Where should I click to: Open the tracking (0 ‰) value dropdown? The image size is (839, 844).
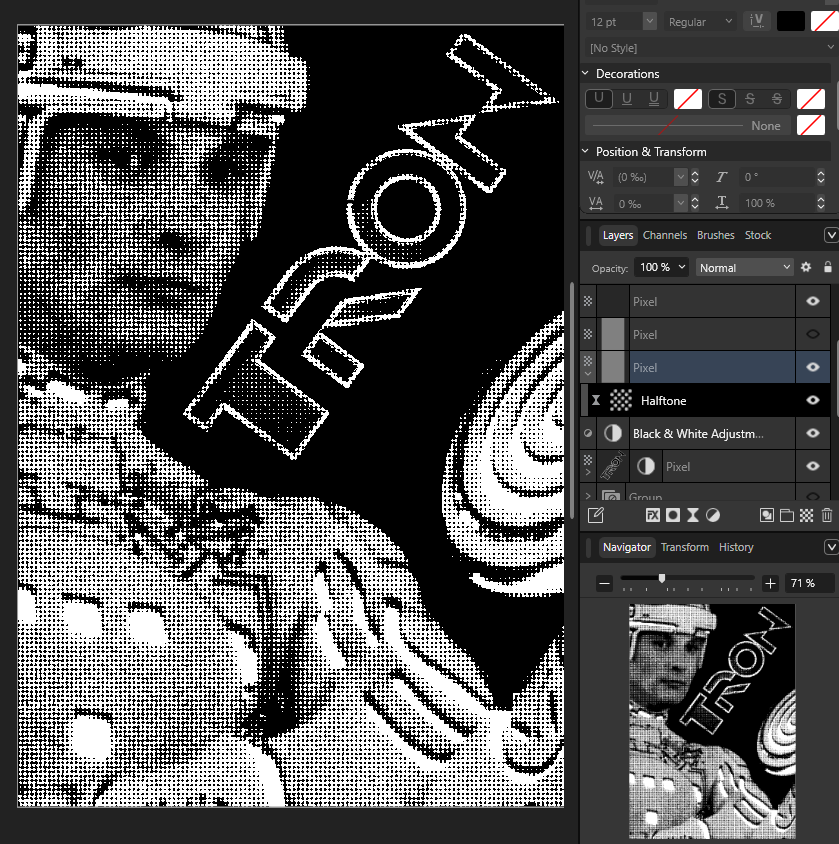click(x=680, y=177)
